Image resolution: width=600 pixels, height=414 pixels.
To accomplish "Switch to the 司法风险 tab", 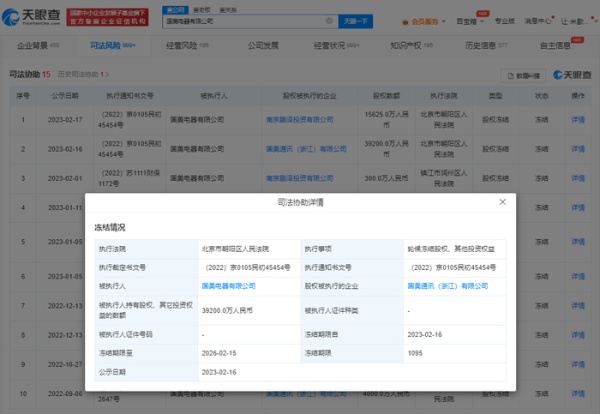I will 113,47.
